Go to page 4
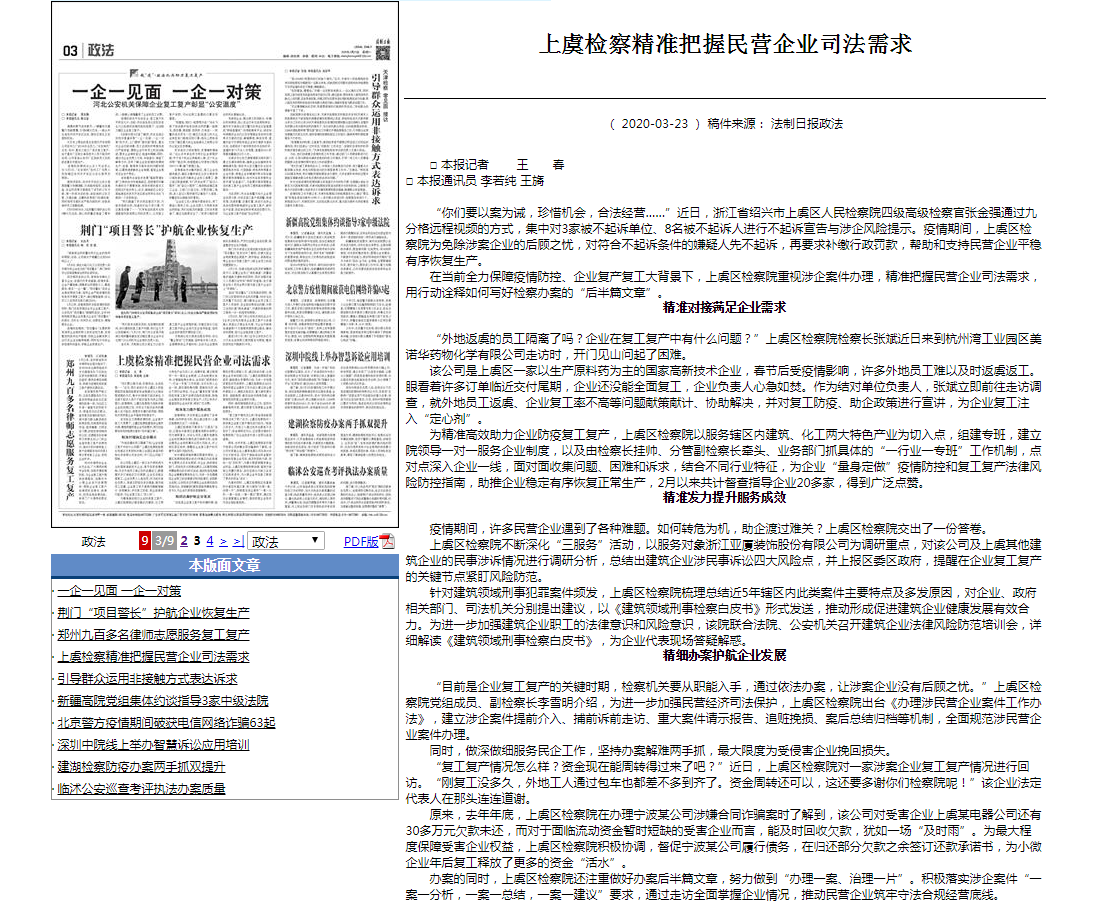 point(210,541)
